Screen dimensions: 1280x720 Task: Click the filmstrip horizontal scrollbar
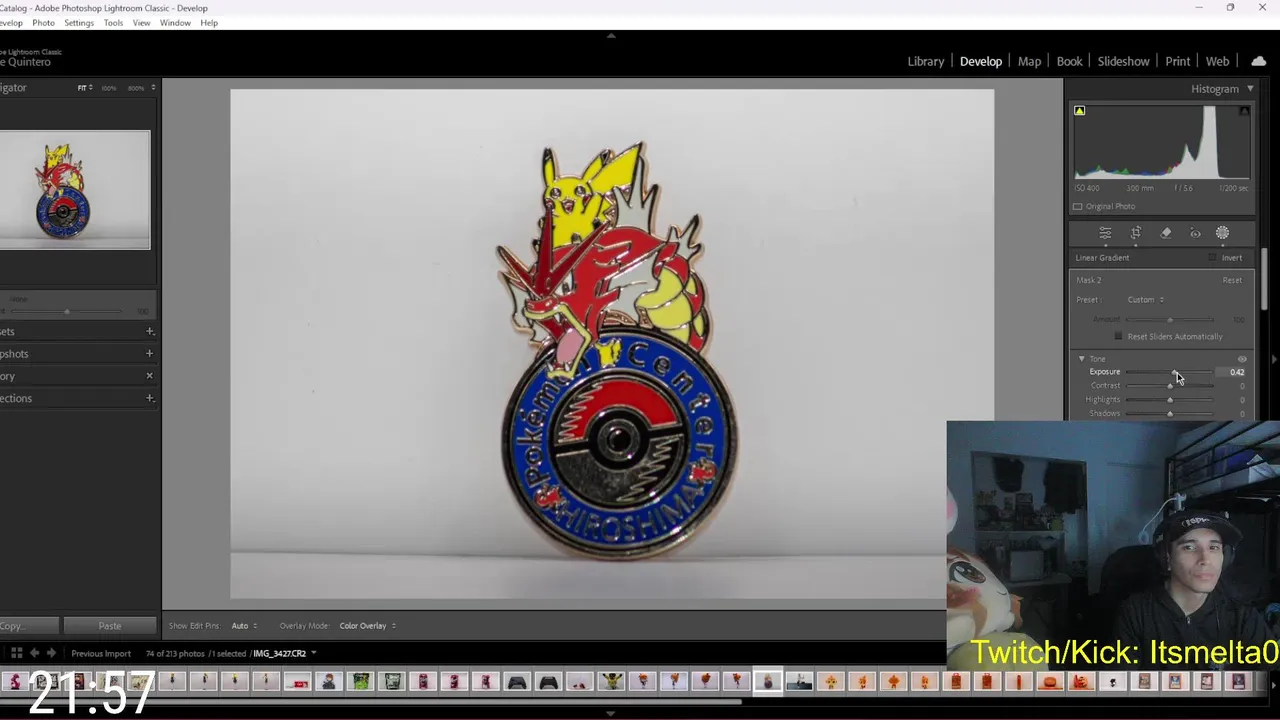370,701
